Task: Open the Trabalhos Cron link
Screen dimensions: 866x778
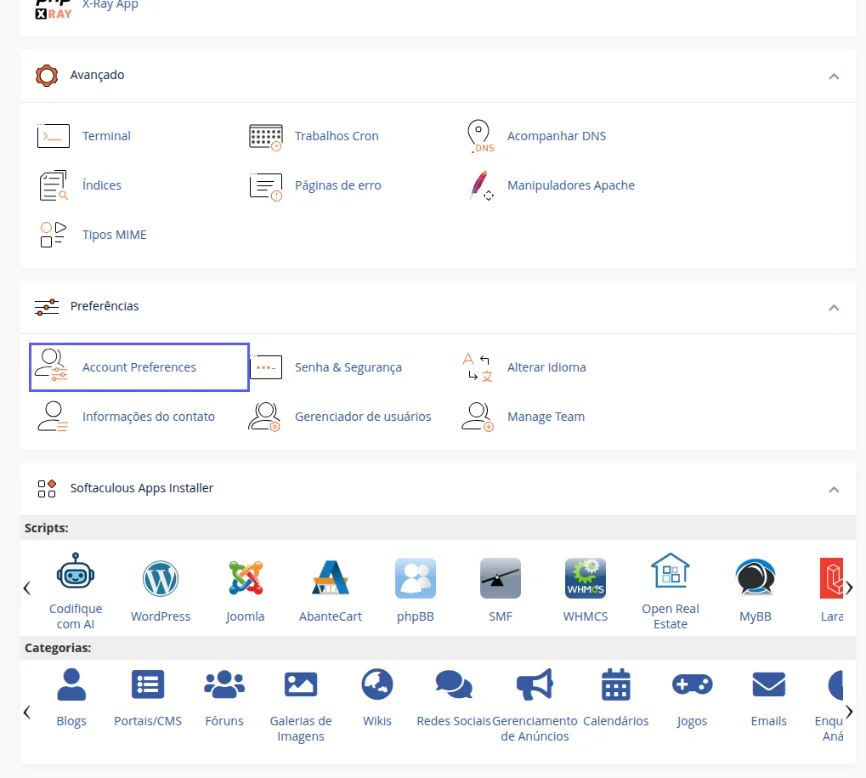Action: click(x=336, y=136)
